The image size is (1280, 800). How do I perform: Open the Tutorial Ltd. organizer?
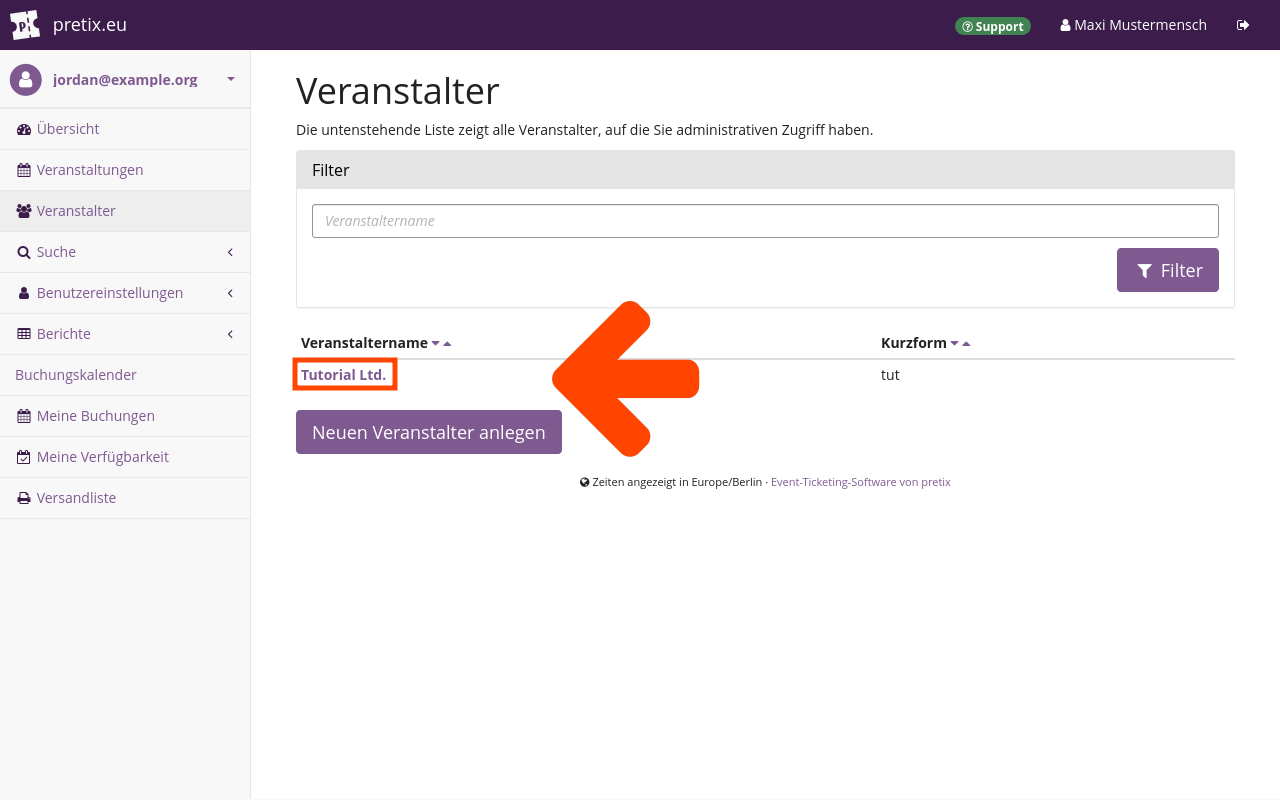tap(343, 375)
